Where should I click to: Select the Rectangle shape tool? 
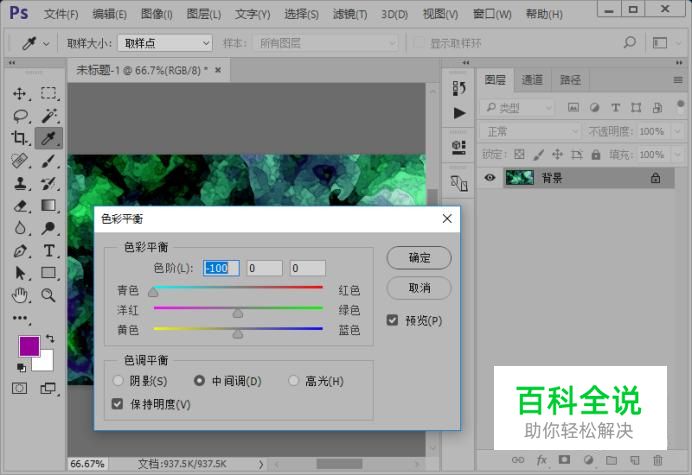(49, 273)
